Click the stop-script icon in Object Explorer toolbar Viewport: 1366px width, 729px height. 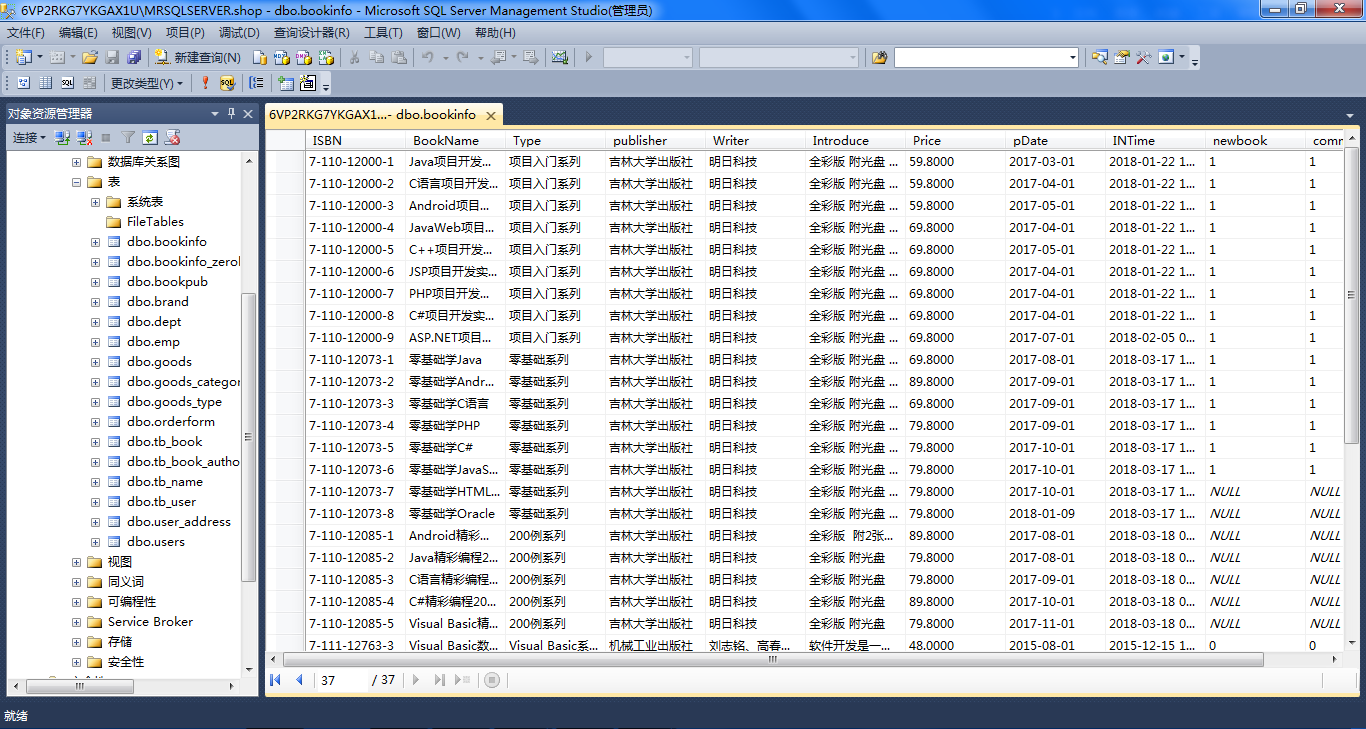172,137
